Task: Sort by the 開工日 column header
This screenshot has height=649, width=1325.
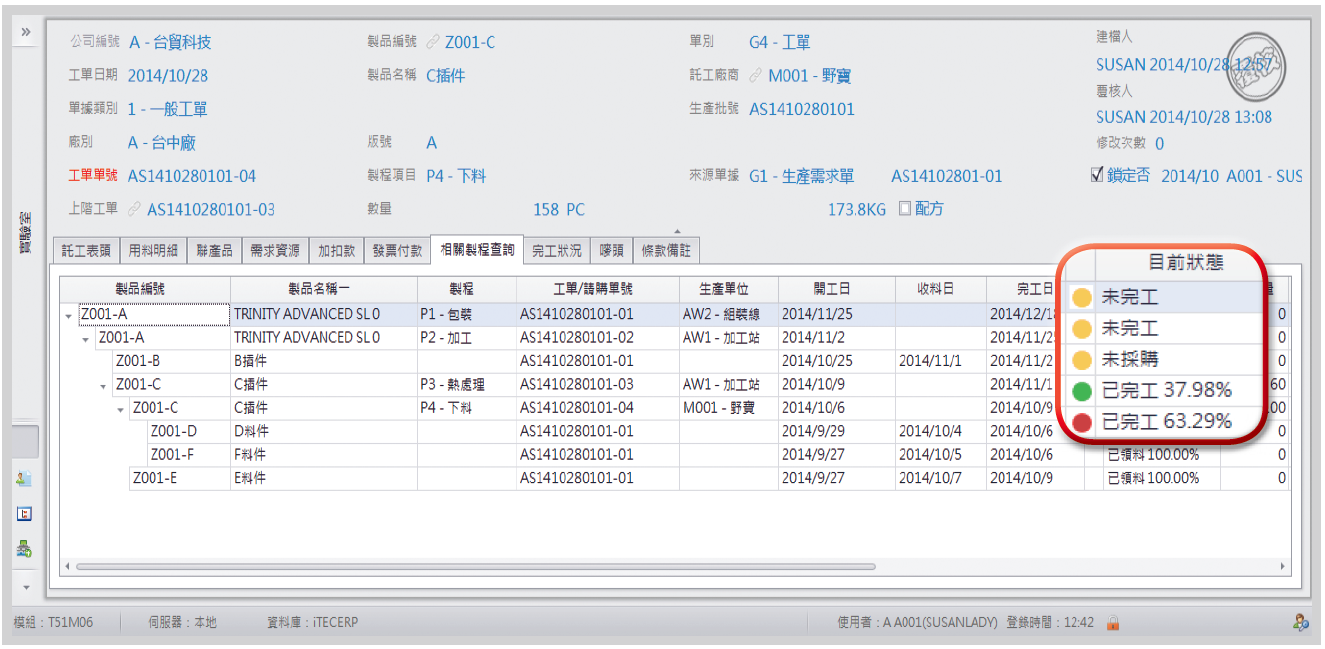Action: coord(837,289)
